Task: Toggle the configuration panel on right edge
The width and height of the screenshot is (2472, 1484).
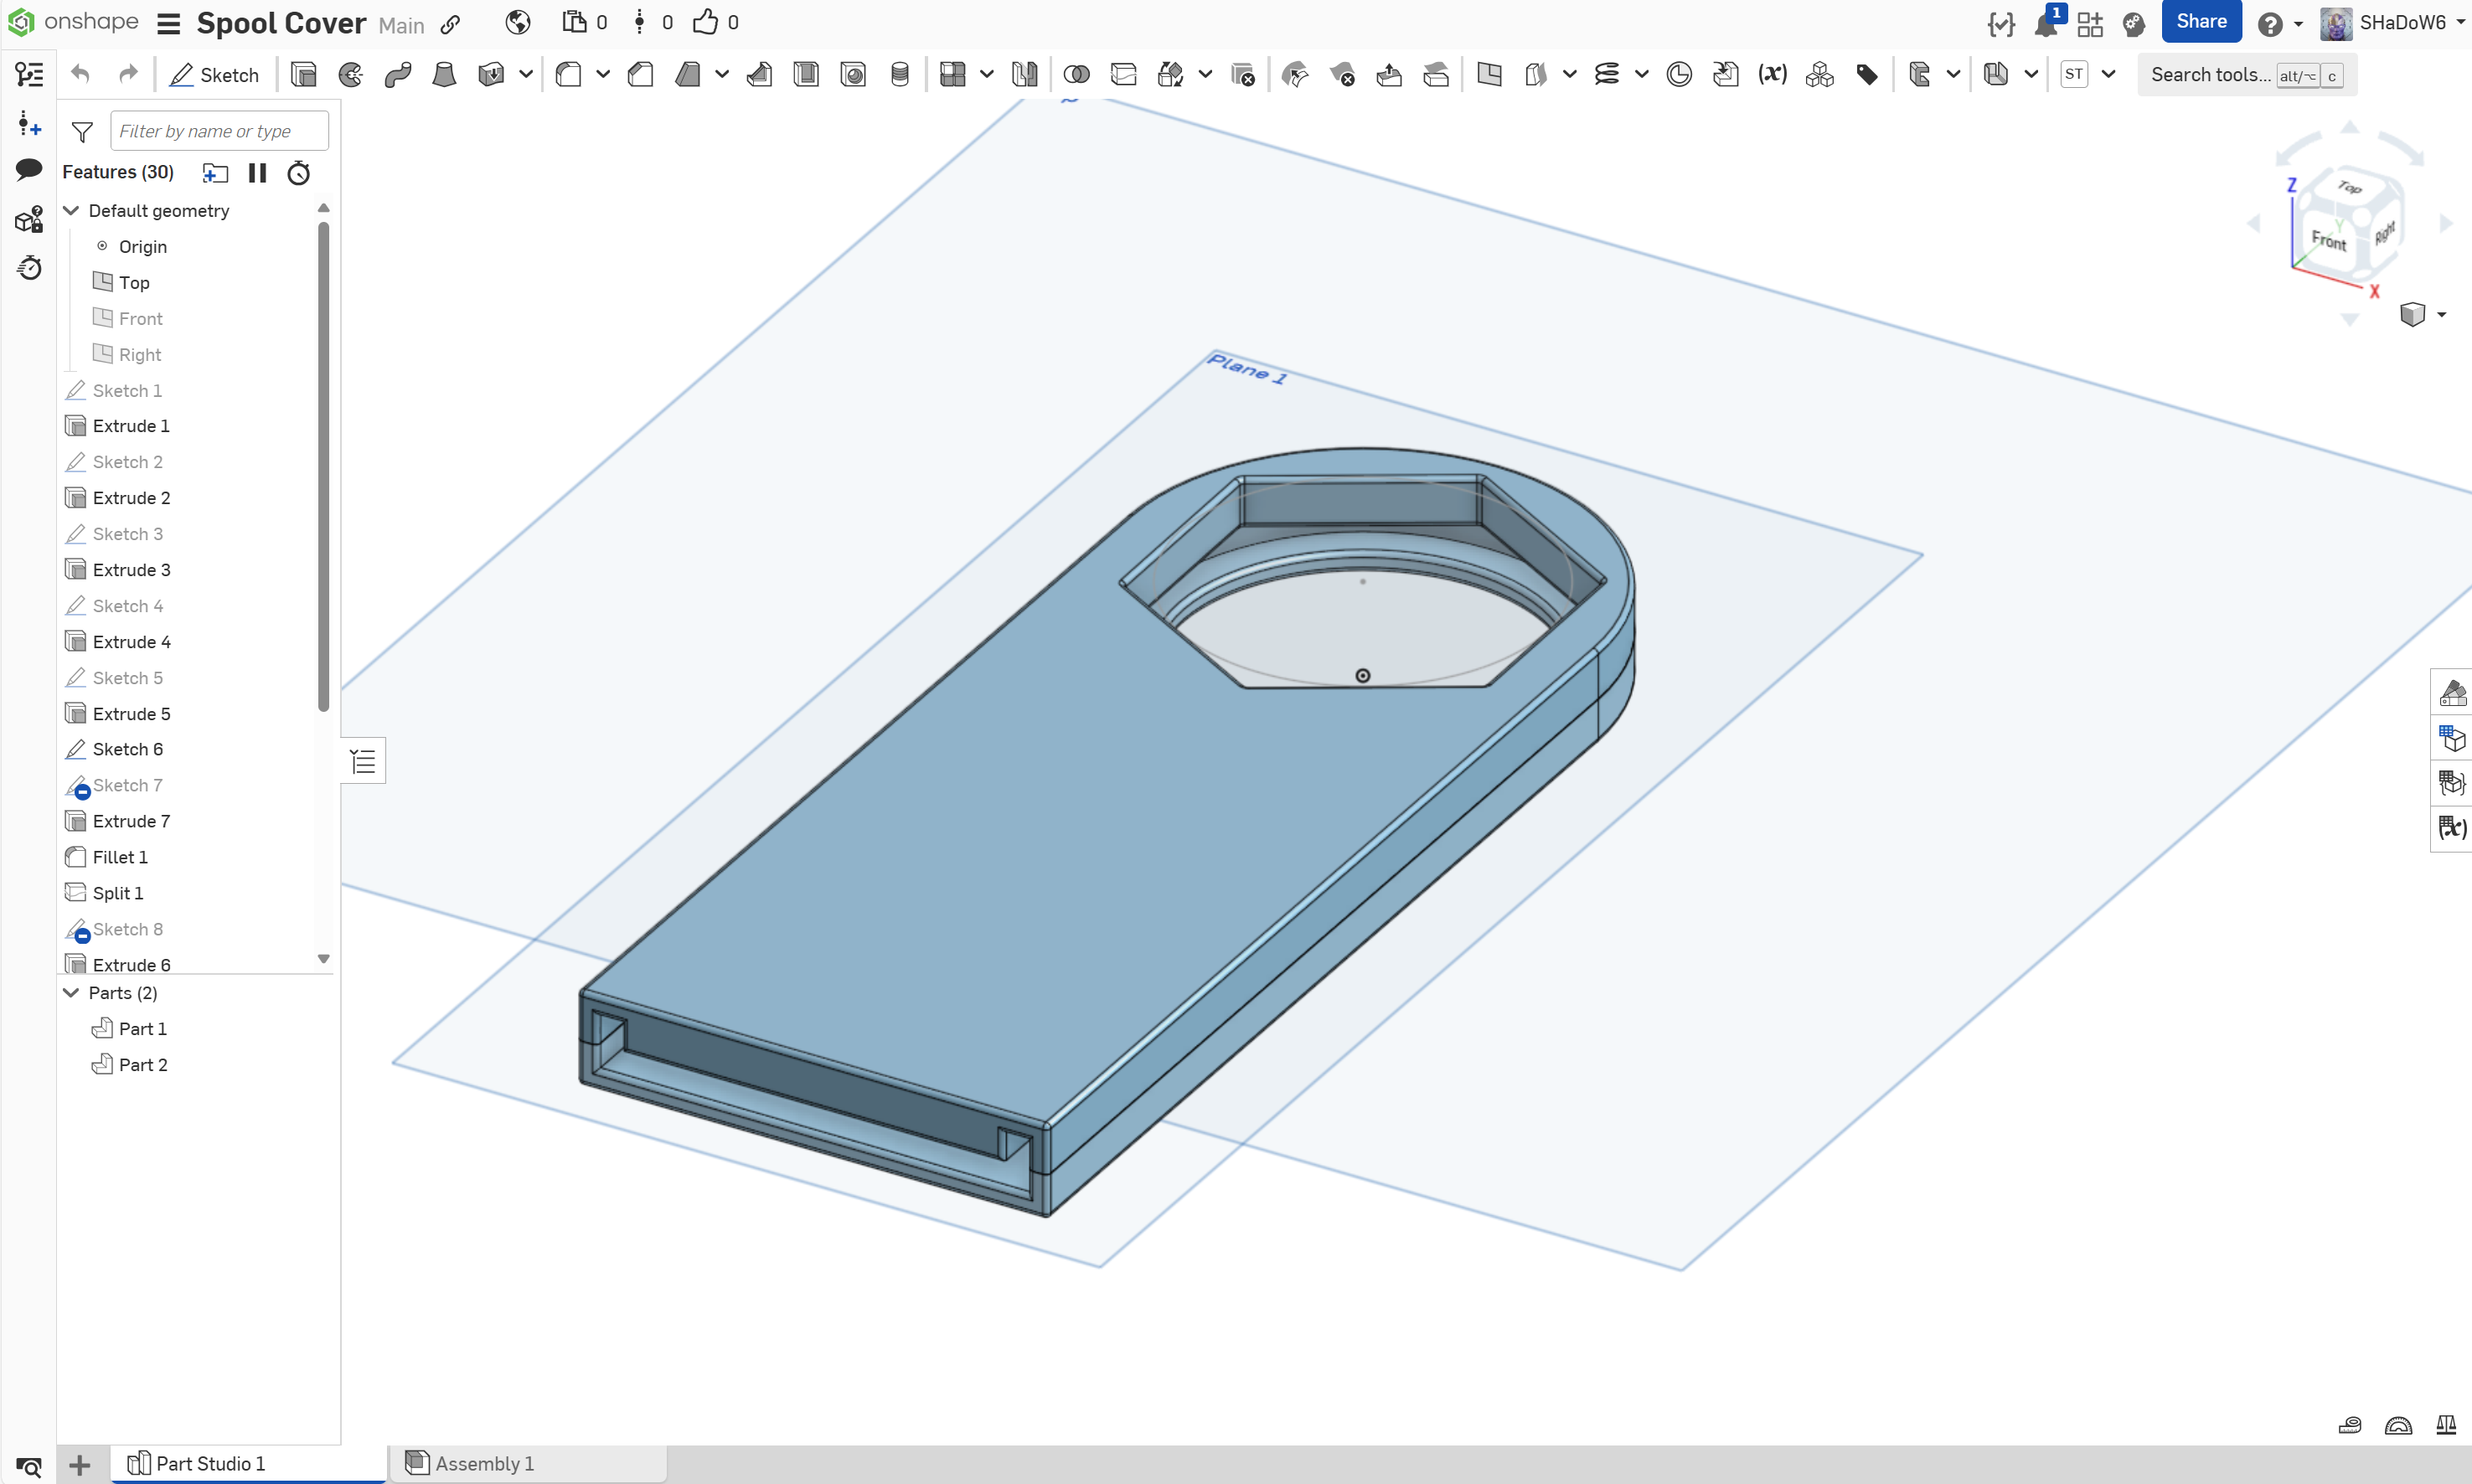Action: [2452, 738]
